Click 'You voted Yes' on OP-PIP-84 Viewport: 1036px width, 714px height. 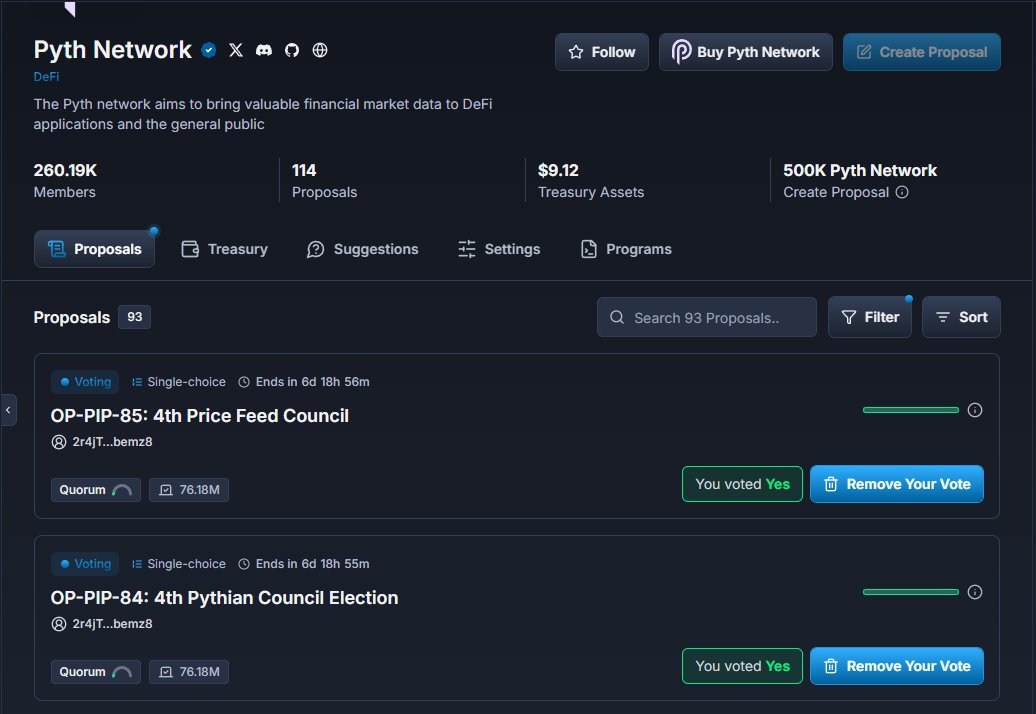click(743, 666)
